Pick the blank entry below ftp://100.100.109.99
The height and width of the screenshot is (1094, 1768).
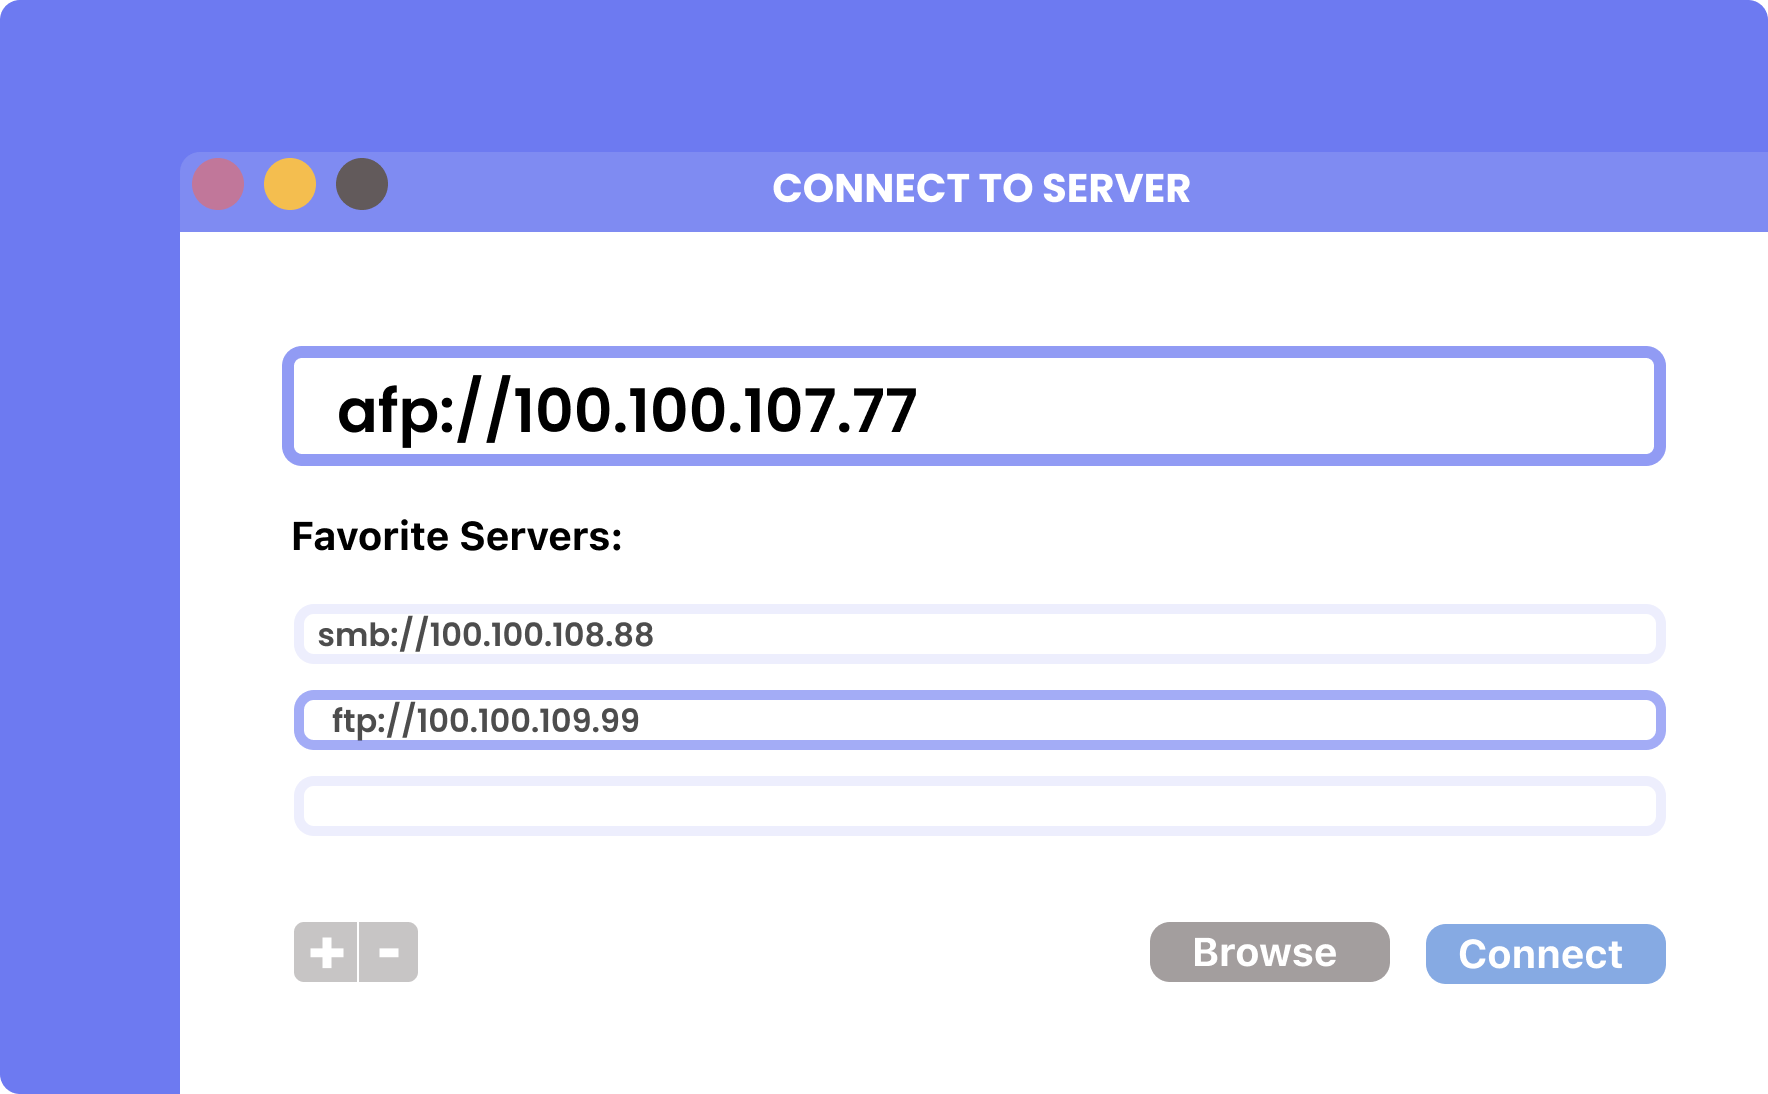point(977,805)
